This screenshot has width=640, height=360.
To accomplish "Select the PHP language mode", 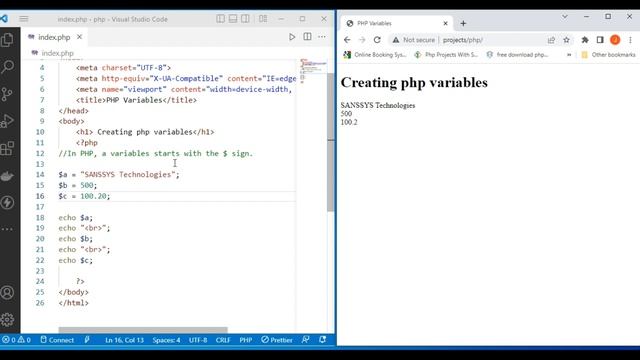I will tap(246, 340).
